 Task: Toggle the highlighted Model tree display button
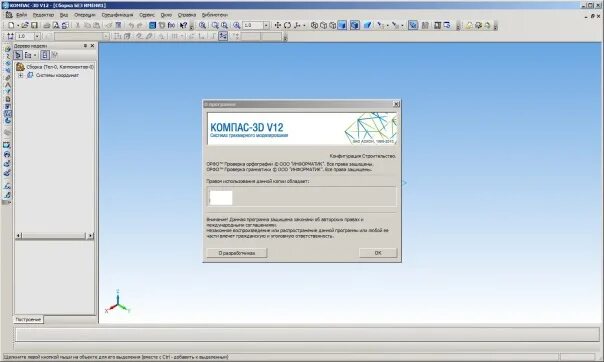(x=413, y=25)
